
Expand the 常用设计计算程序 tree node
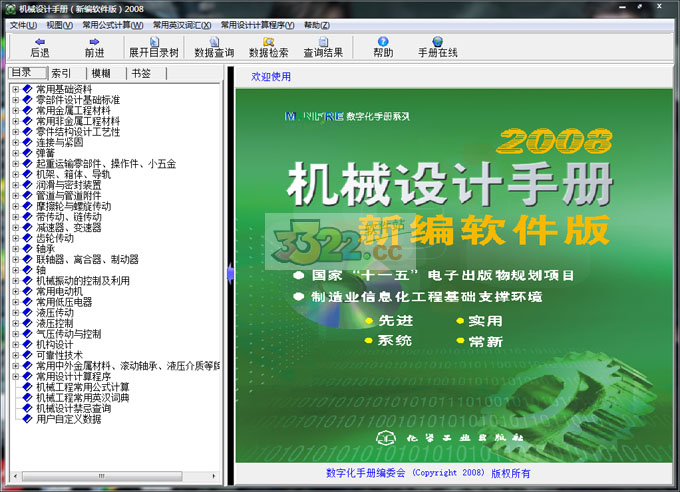tap(16, 377)
